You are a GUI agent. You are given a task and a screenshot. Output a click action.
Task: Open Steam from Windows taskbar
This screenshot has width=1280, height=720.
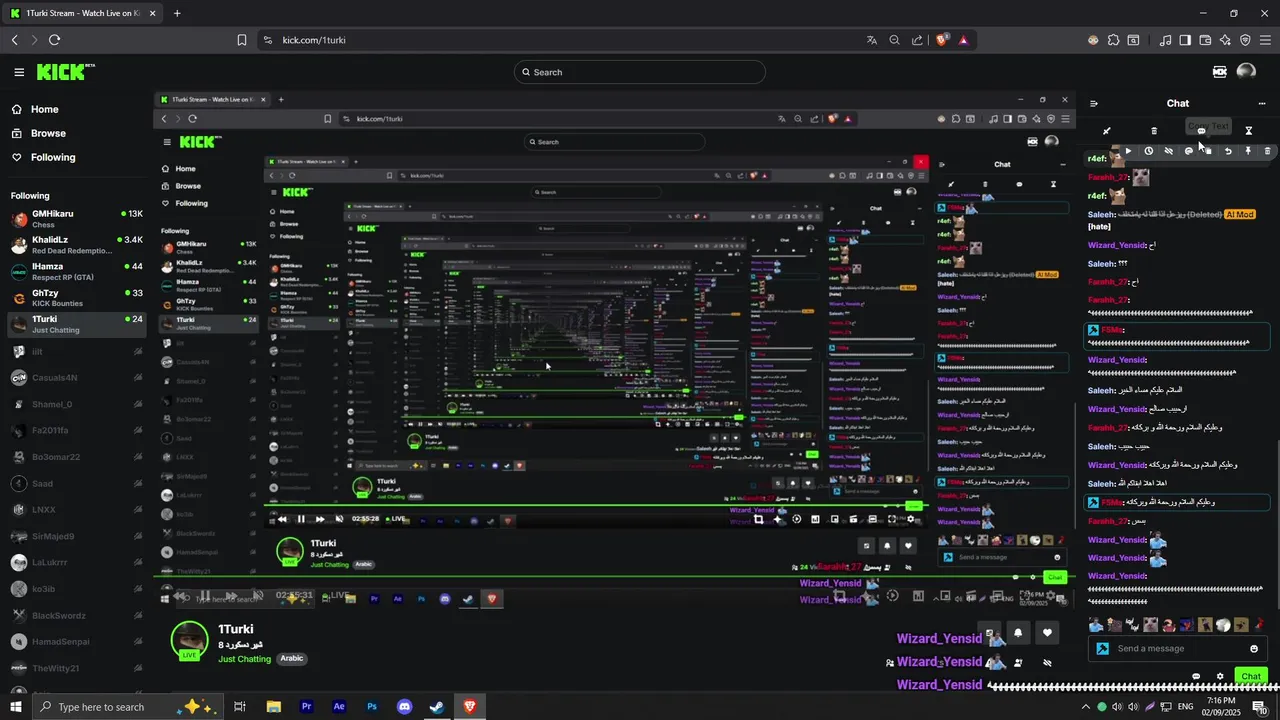437,707
